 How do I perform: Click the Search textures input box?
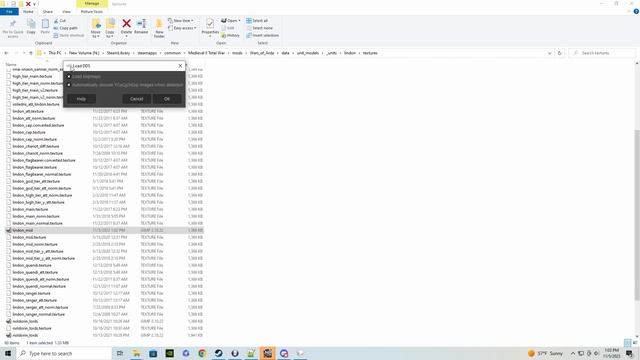pos(602,53)
